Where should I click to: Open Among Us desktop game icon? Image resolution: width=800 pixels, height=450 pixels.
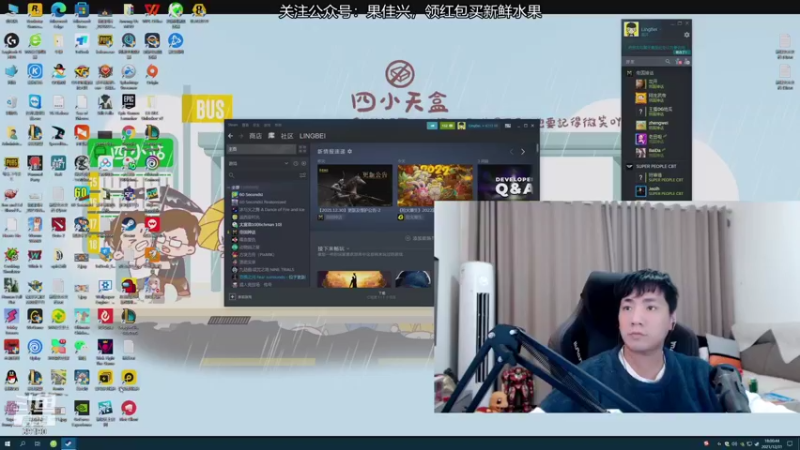(x=129, y=286)
